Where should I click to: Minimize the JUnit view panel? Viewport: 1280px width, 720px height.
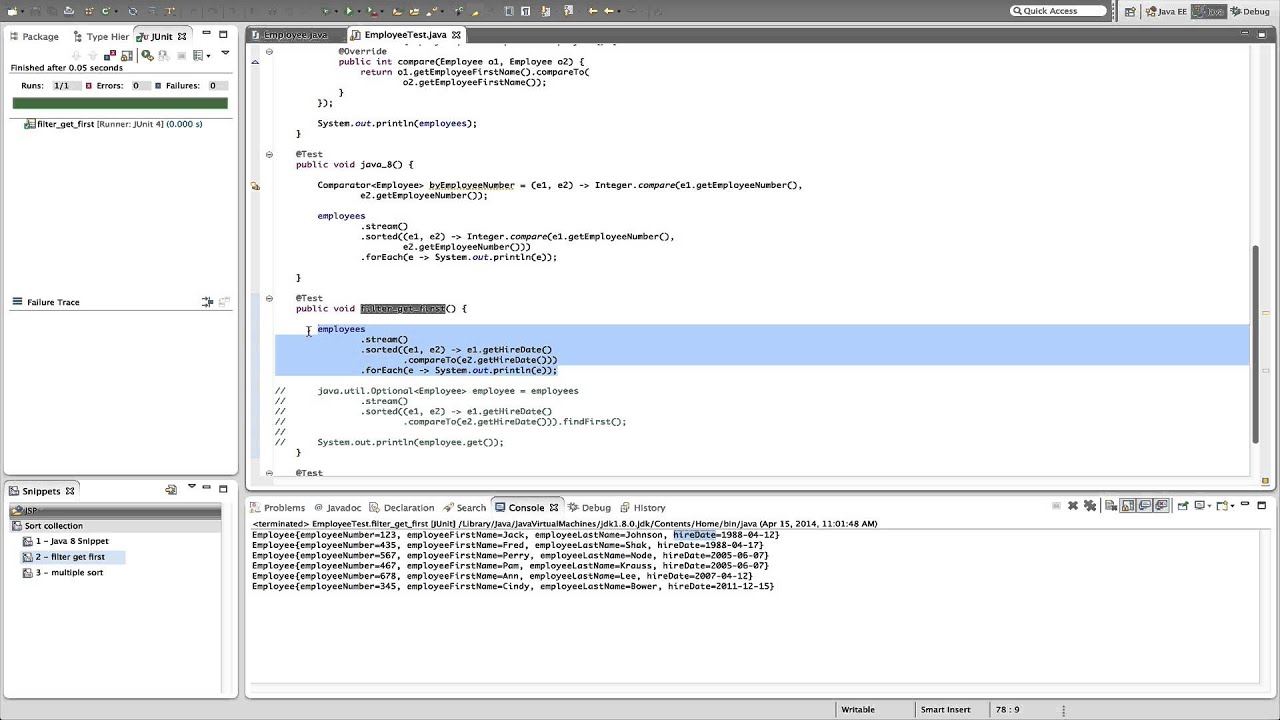206,35
